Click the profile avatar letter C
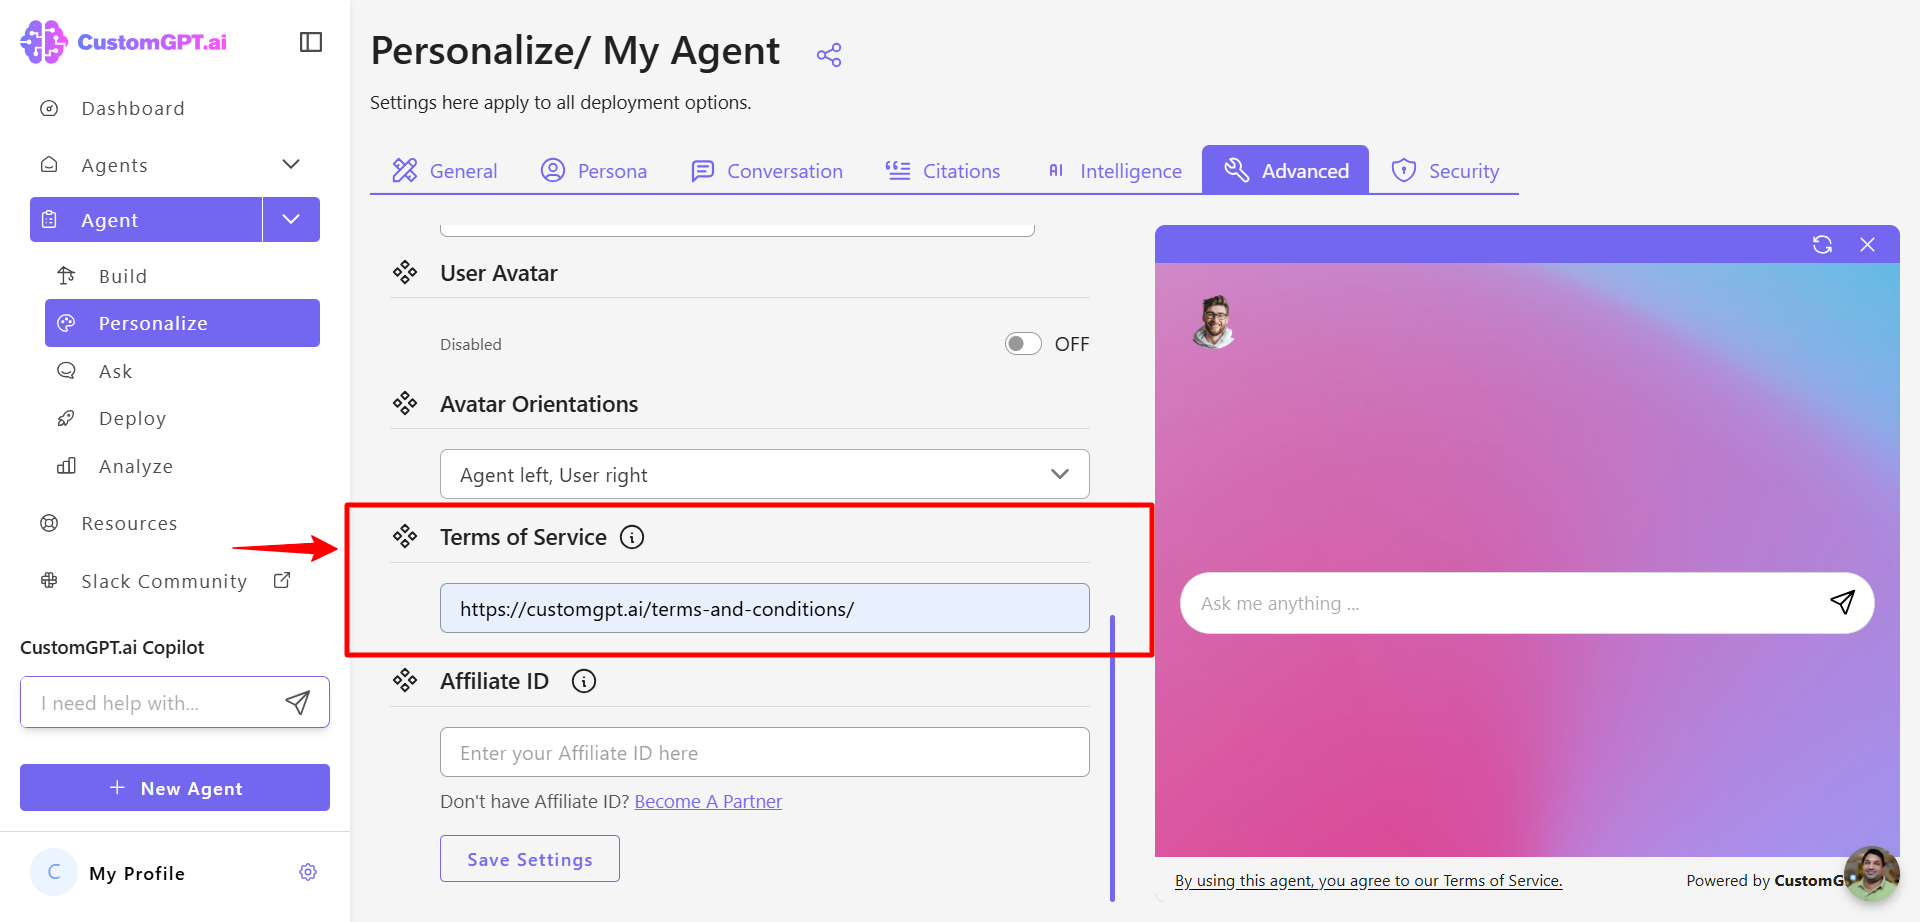 click(x=54, y=872)
